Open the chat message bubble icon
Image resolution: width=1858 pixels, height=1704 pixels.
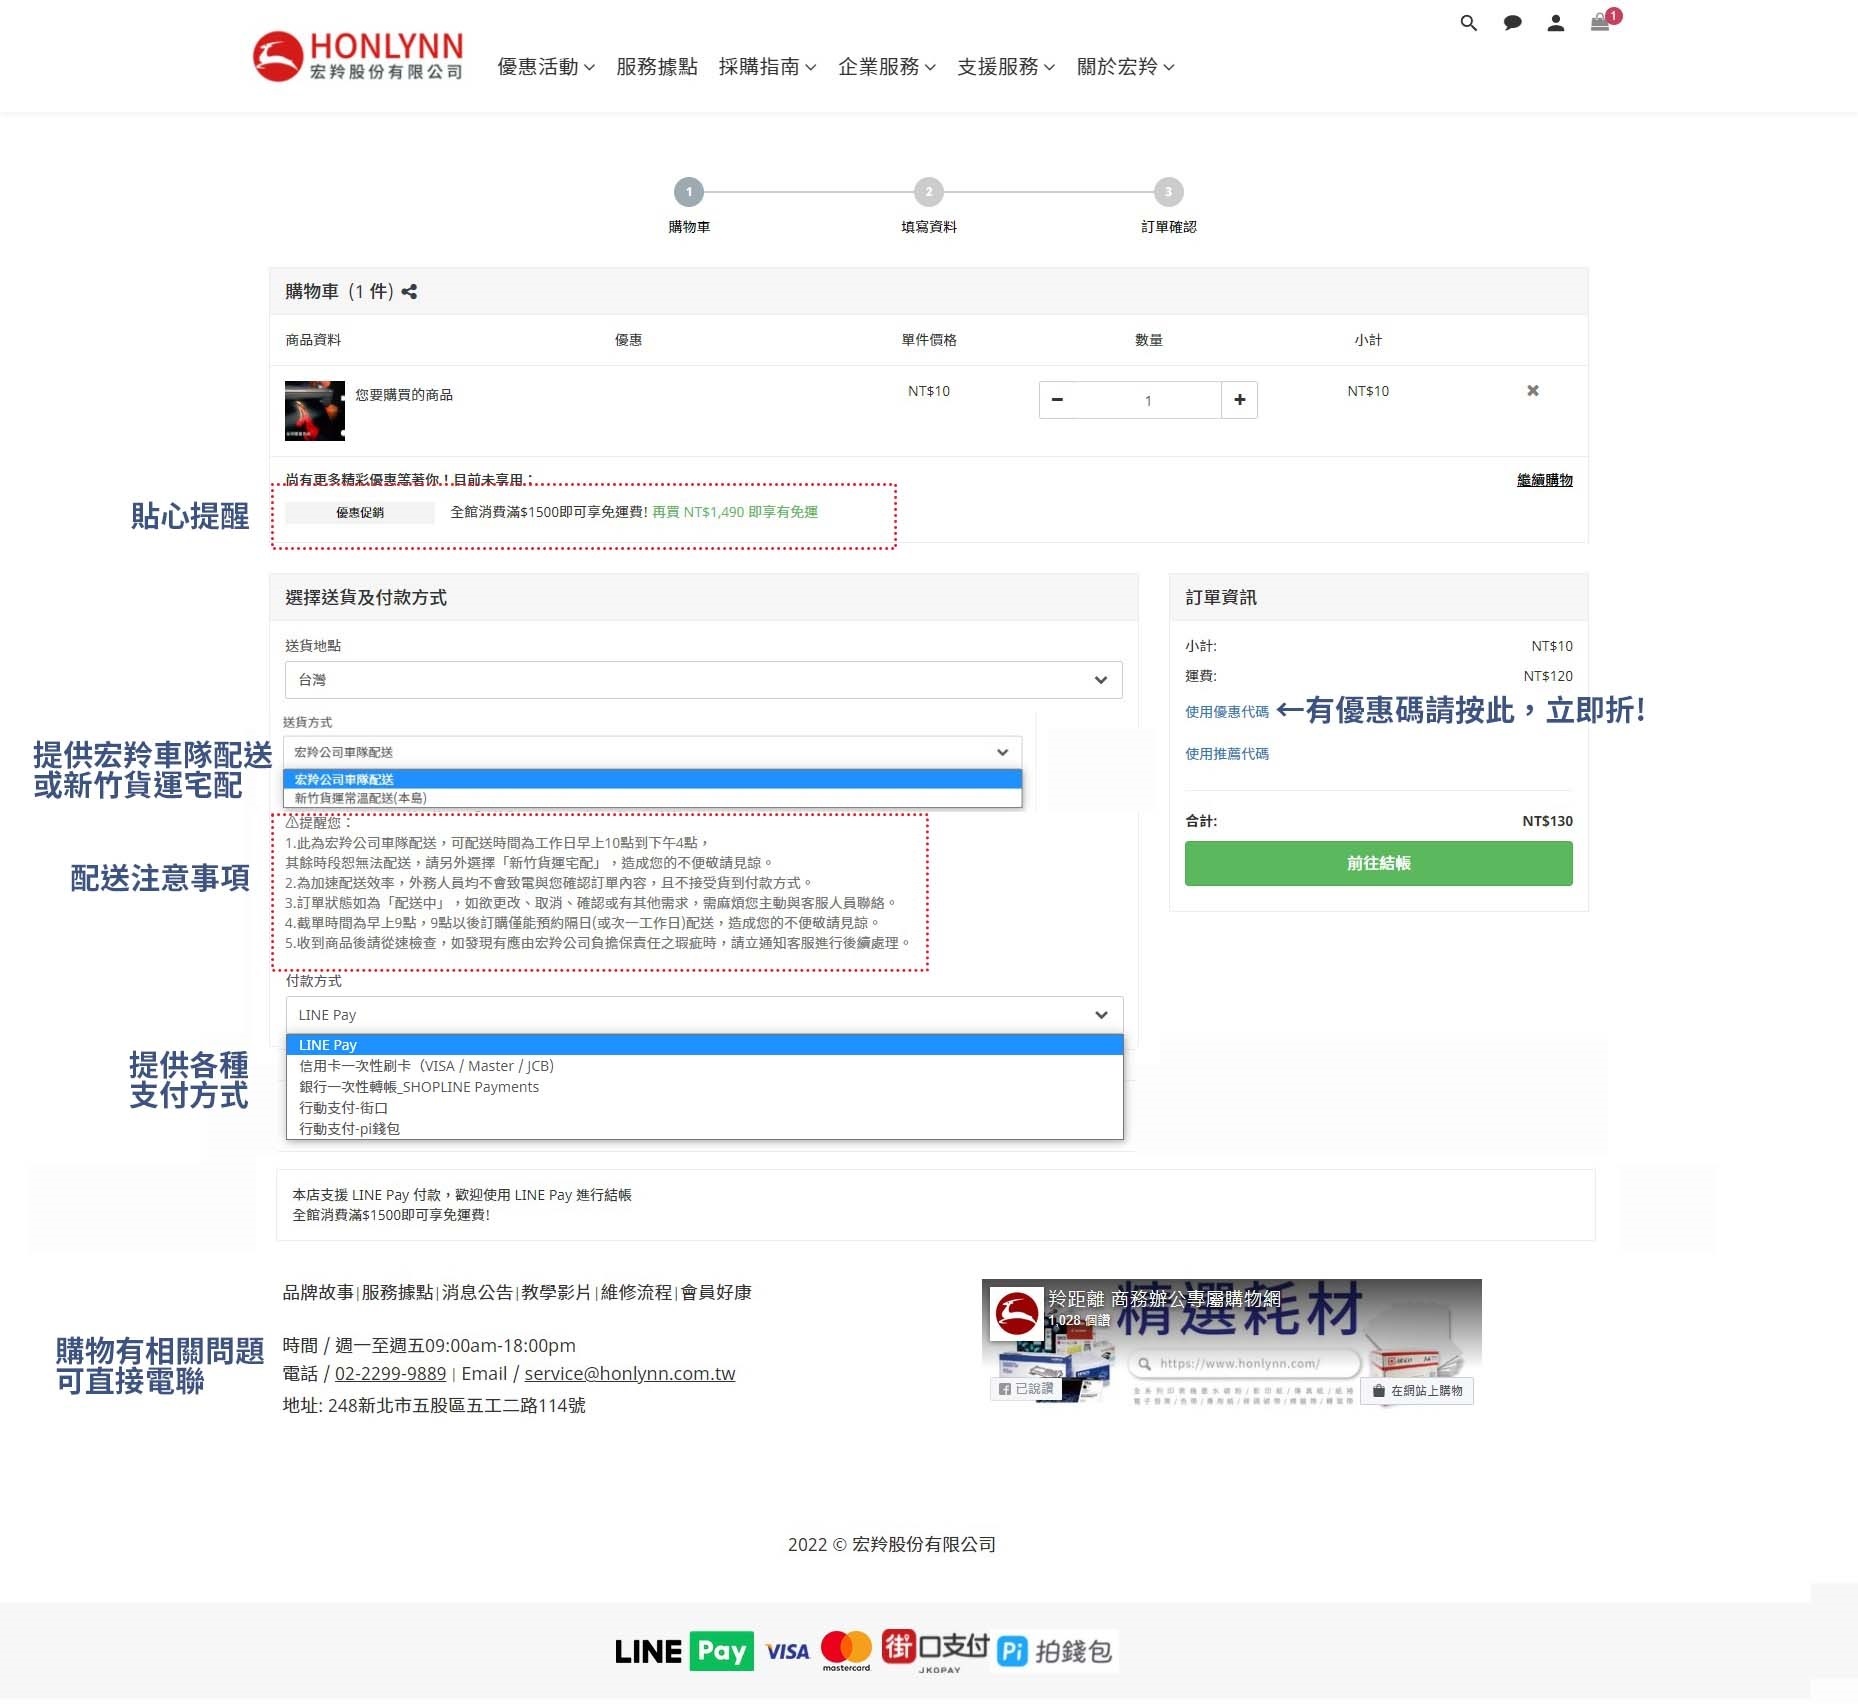click(1512, 23)
